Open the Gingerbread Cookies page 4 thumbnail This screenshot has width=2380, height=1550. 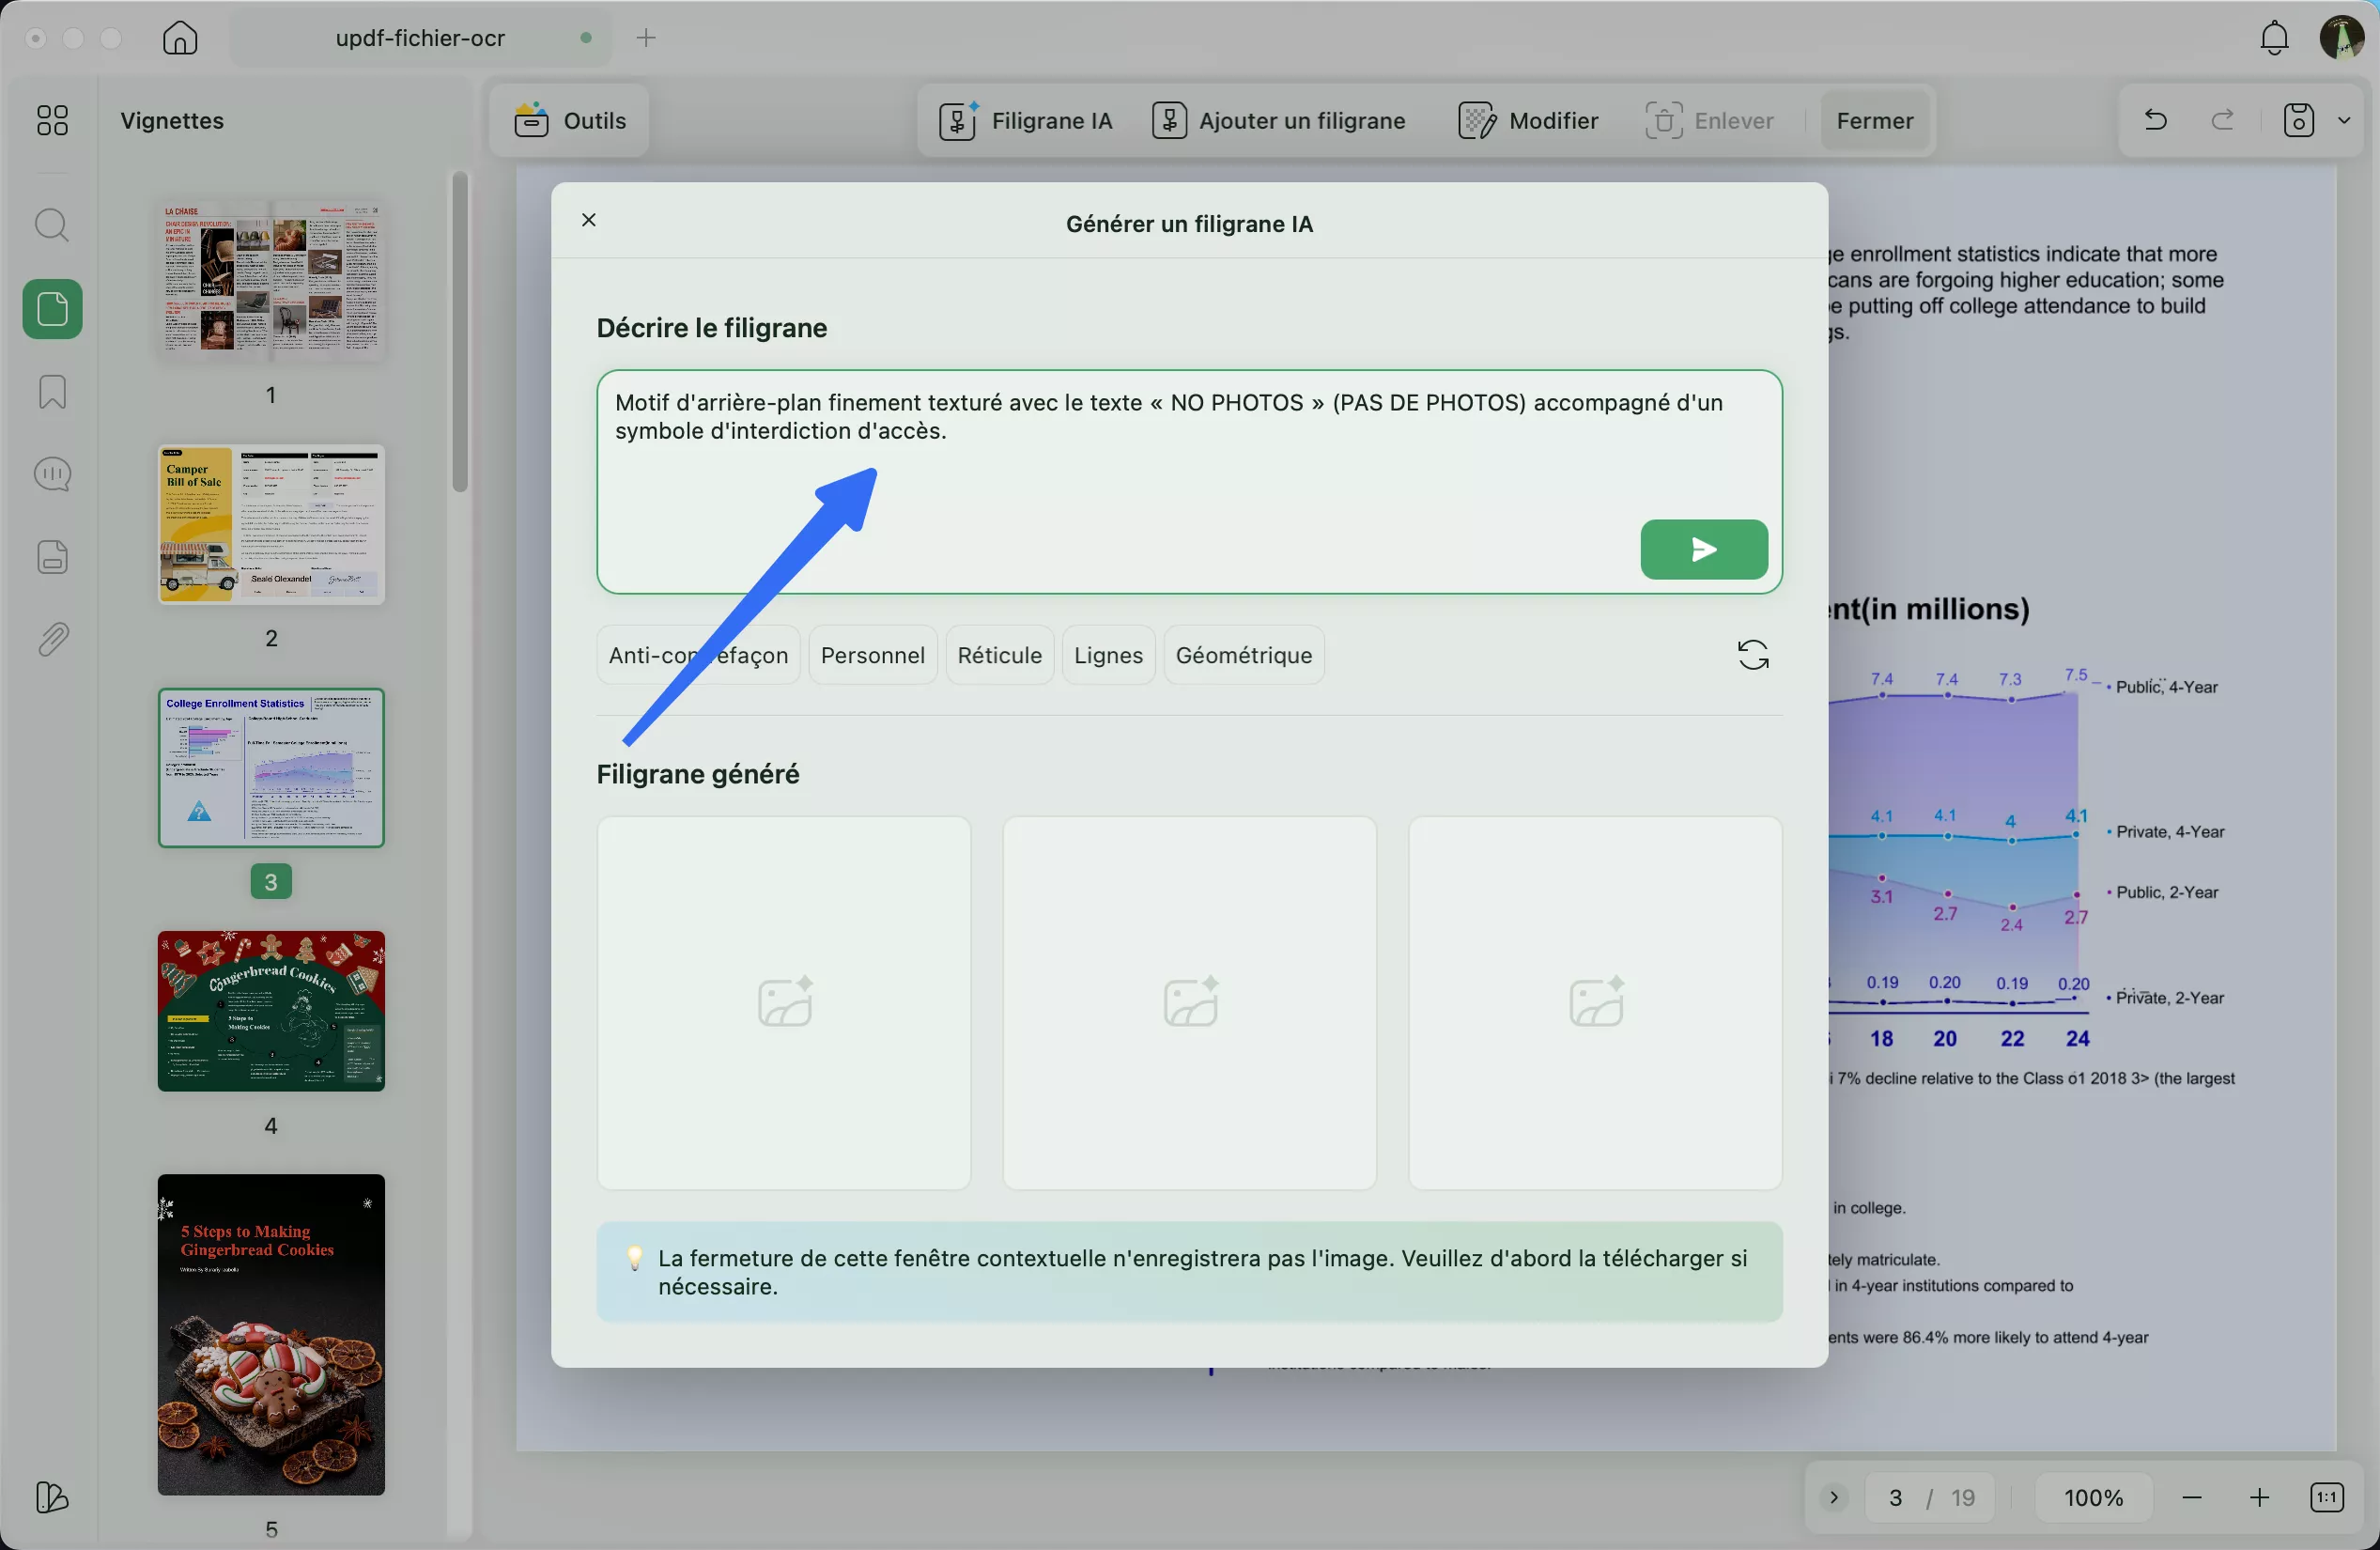click(x=271, y=1010)
